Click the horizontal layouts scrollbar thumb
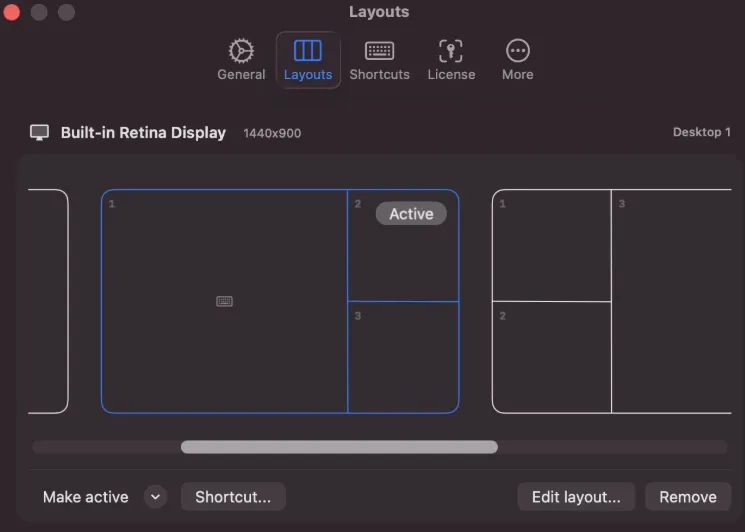The height and width of the screenshot is (532, 745). pyautogui.click(x=339, y=446)
